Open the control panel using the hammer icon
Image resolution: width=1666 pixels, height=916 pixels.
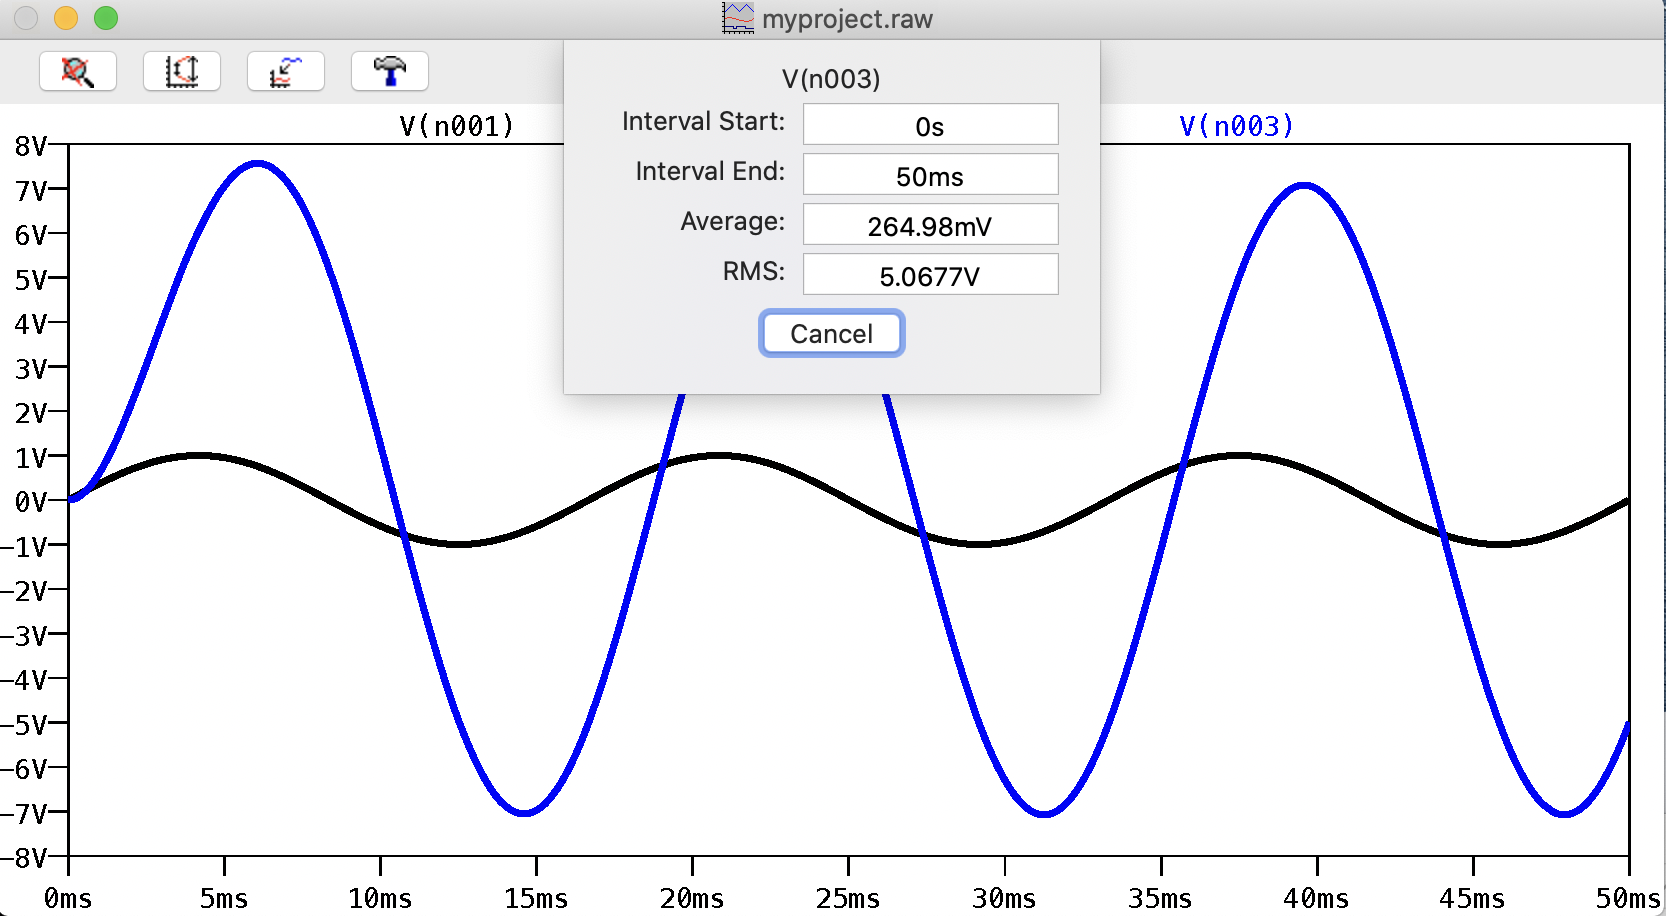pyautogui.click(x=390, y=71)
